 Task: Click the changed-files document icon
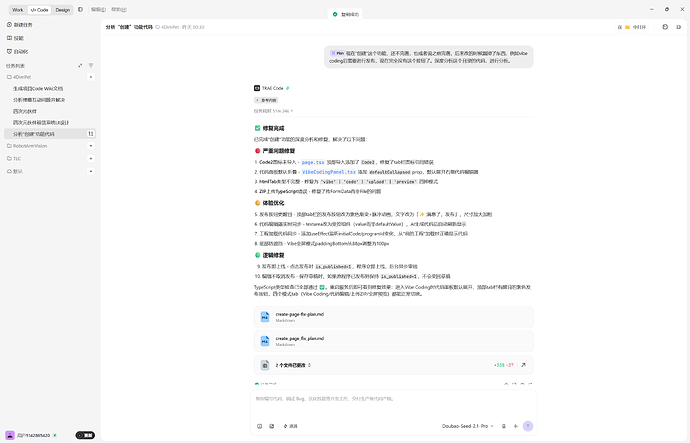click(x=264, y=365)
